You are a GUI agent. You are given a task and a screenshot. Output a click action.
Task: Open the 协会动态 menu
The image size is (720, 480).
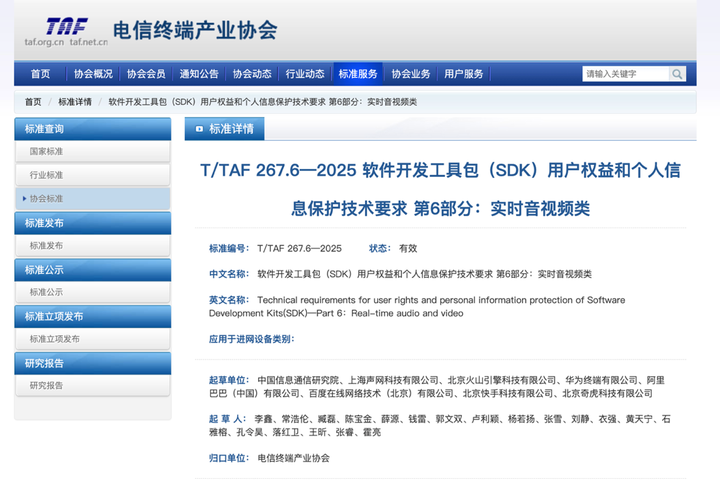252,74
